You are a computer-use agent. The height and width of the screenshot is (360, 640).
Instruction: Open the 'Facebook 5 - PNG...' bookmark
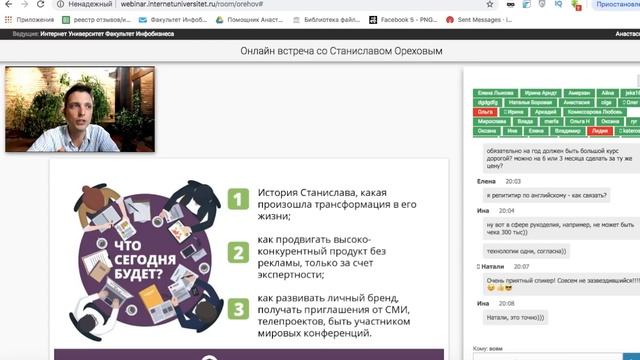pos(403,20)
